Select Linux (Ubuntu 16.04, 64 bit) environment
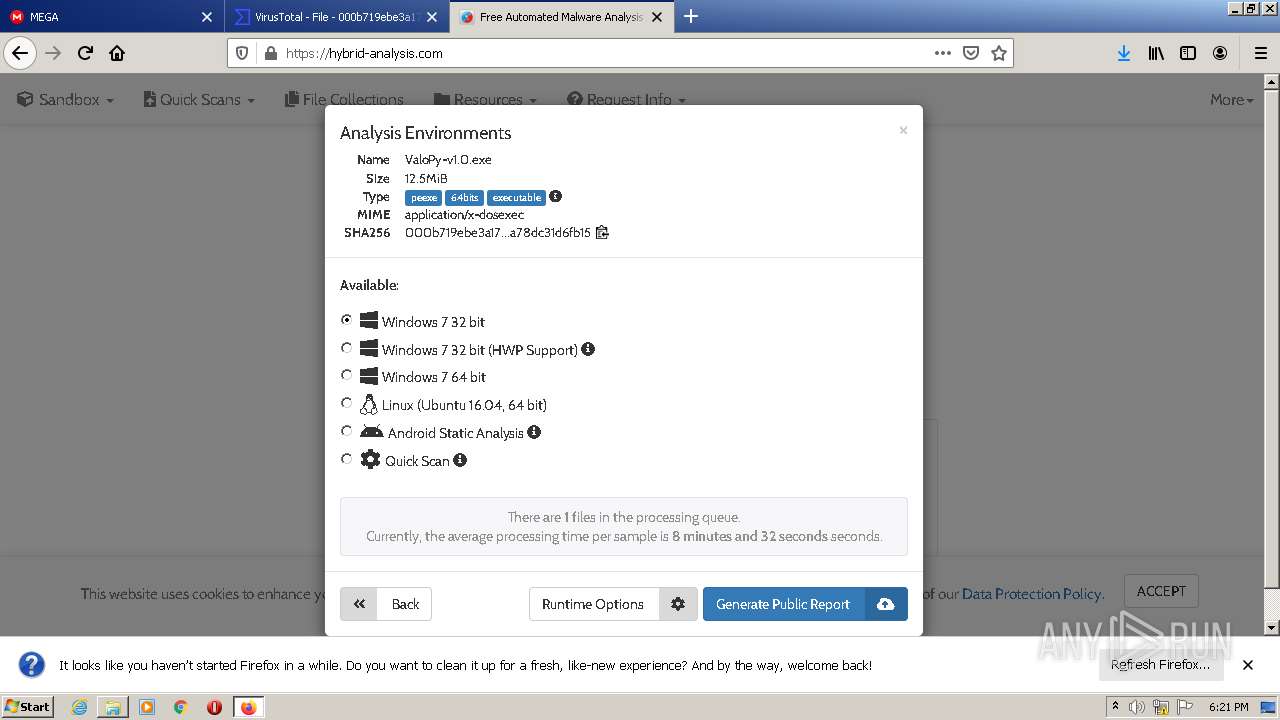Viewport: 1280px width, 720px height. click(x=347, y=403)
